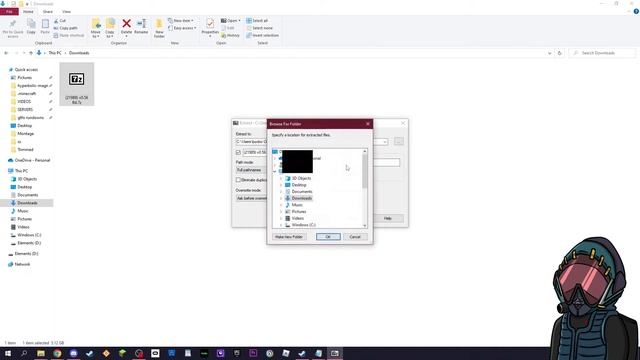Image resolution: width=640 pixels, height=360 pixels.
Task: Click Network in navigation pane
Action: (x=19, y=264)
